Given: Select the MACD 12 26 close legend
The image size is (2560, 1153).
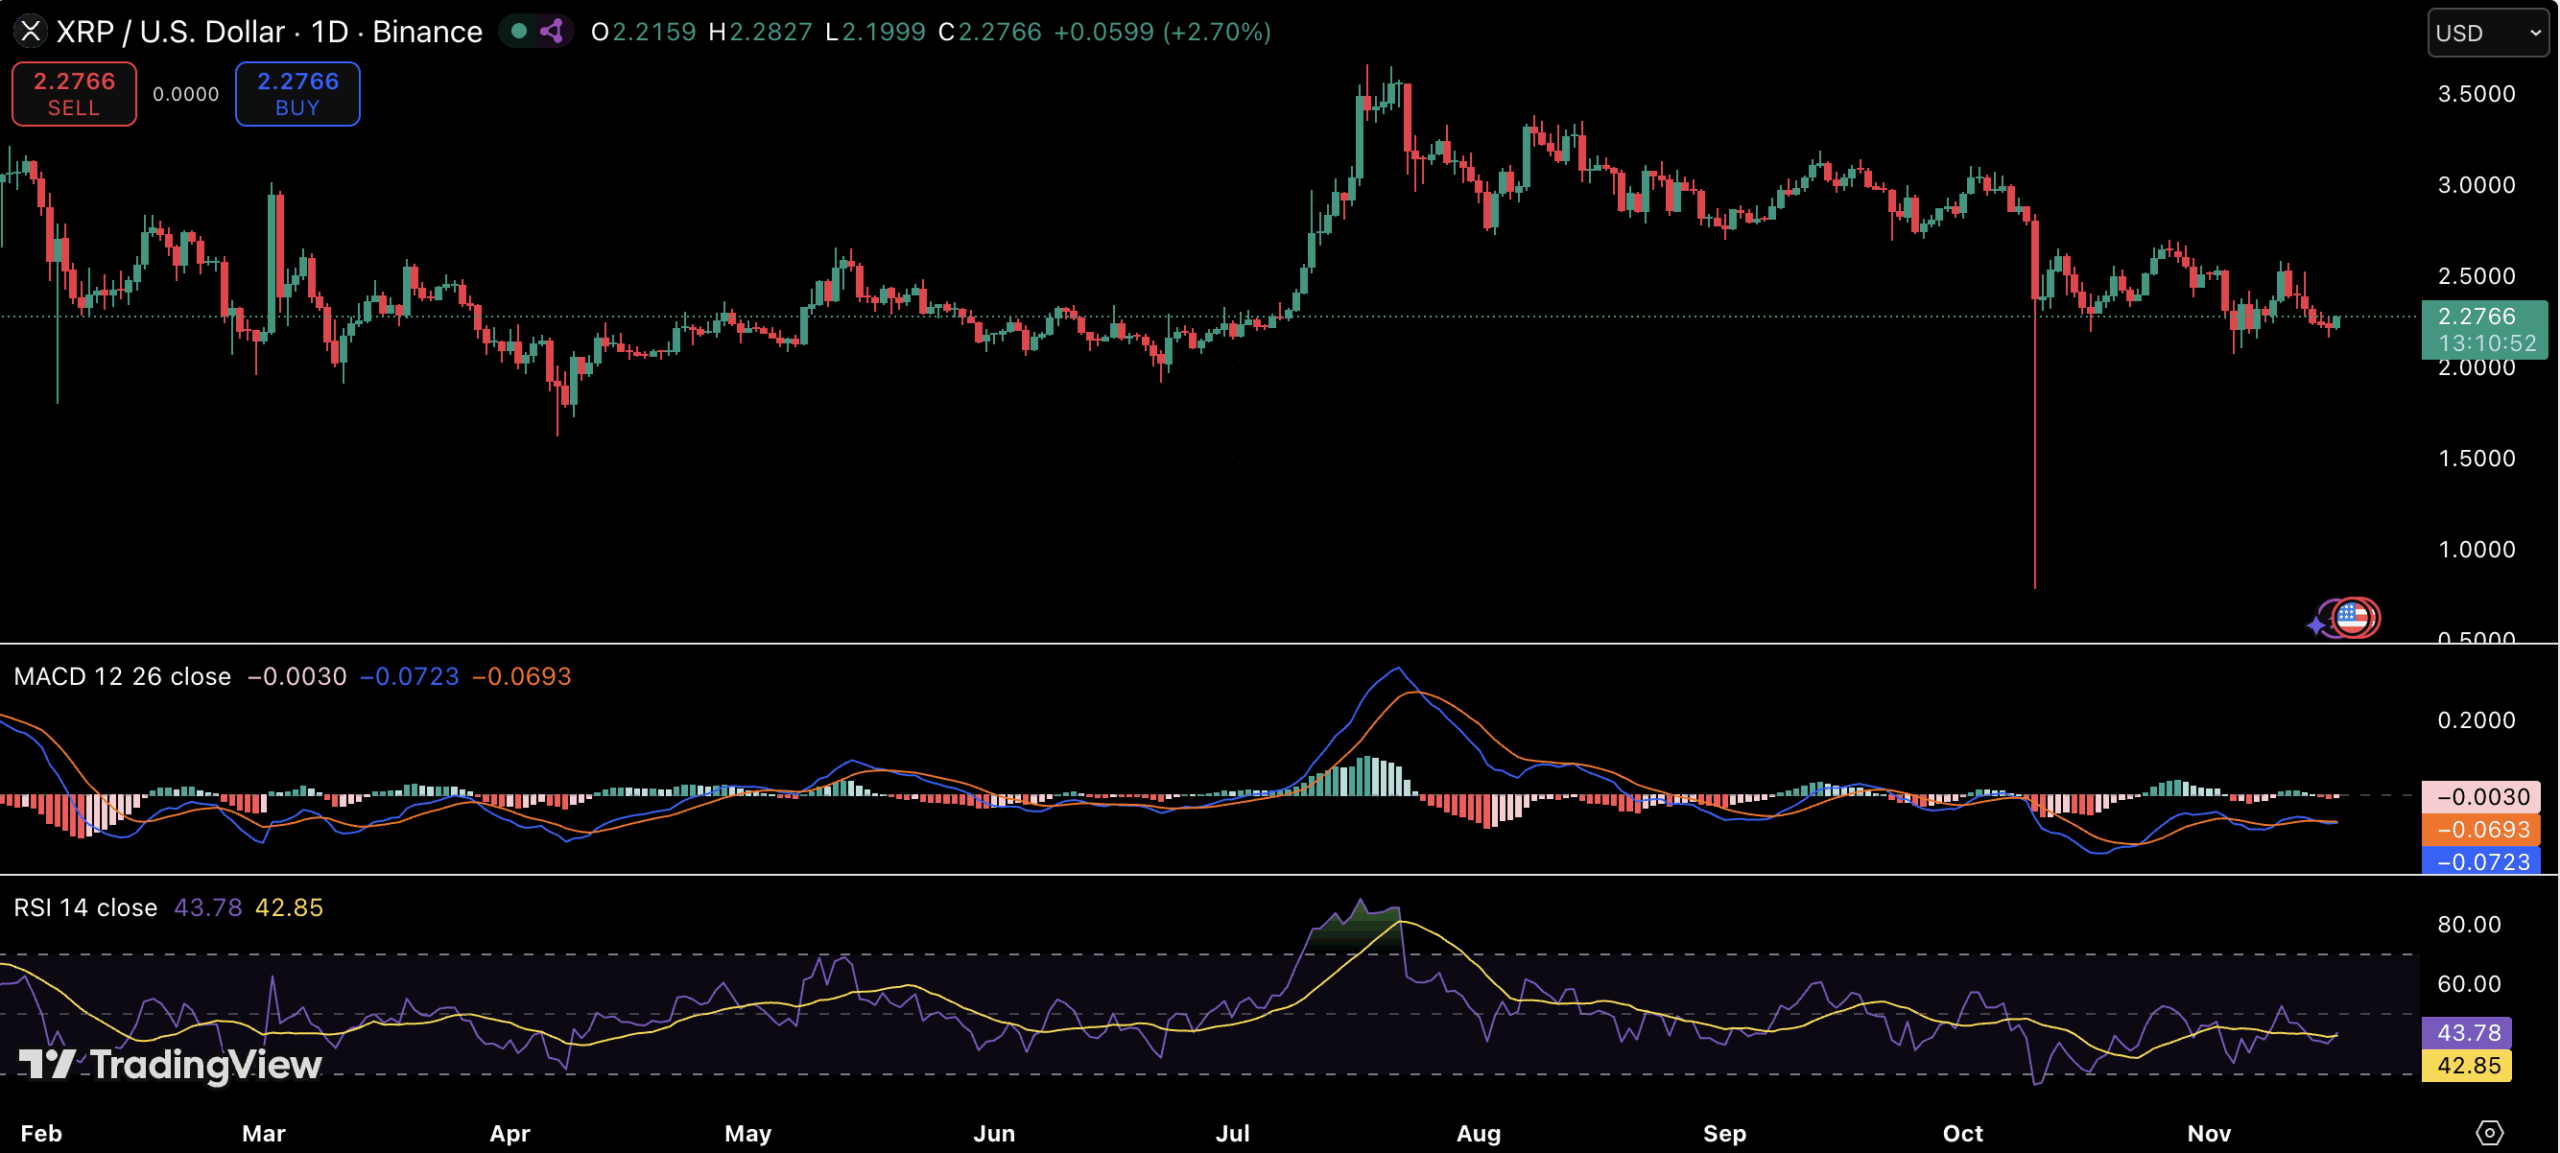Looking at the screenshot, I should pos(122,677).
